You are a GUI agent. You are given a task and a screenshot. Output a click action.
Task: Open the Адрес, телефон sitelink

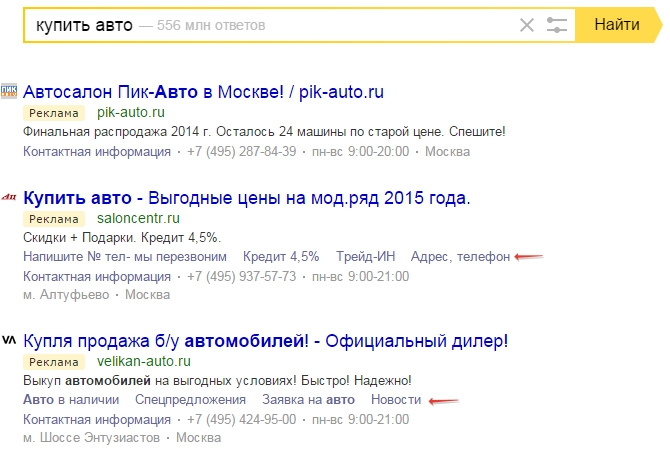coord(460,257)
